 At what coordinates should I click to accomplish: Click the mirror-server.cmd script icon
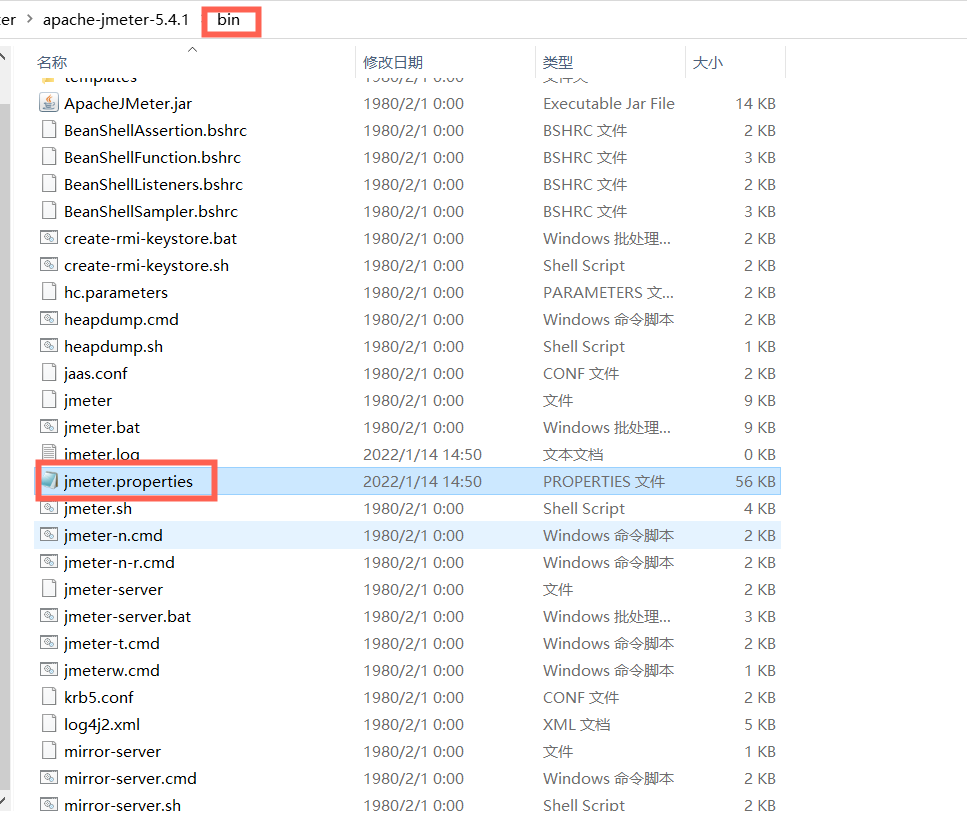click(x=49, y=778)
